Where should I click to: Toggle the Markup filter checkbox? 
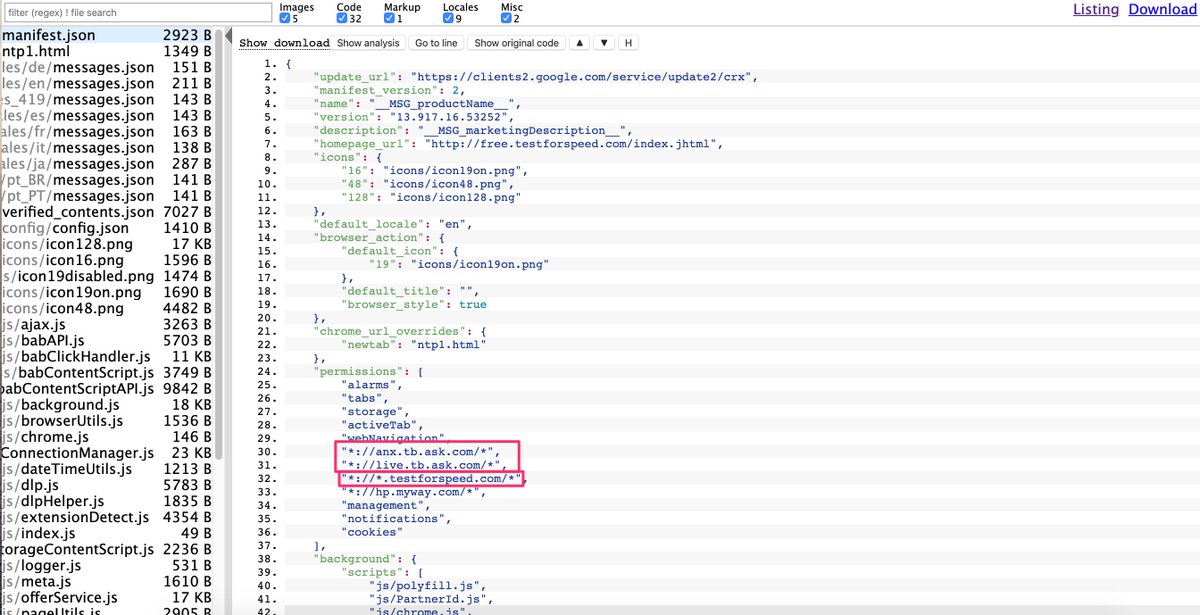[389, 19]
